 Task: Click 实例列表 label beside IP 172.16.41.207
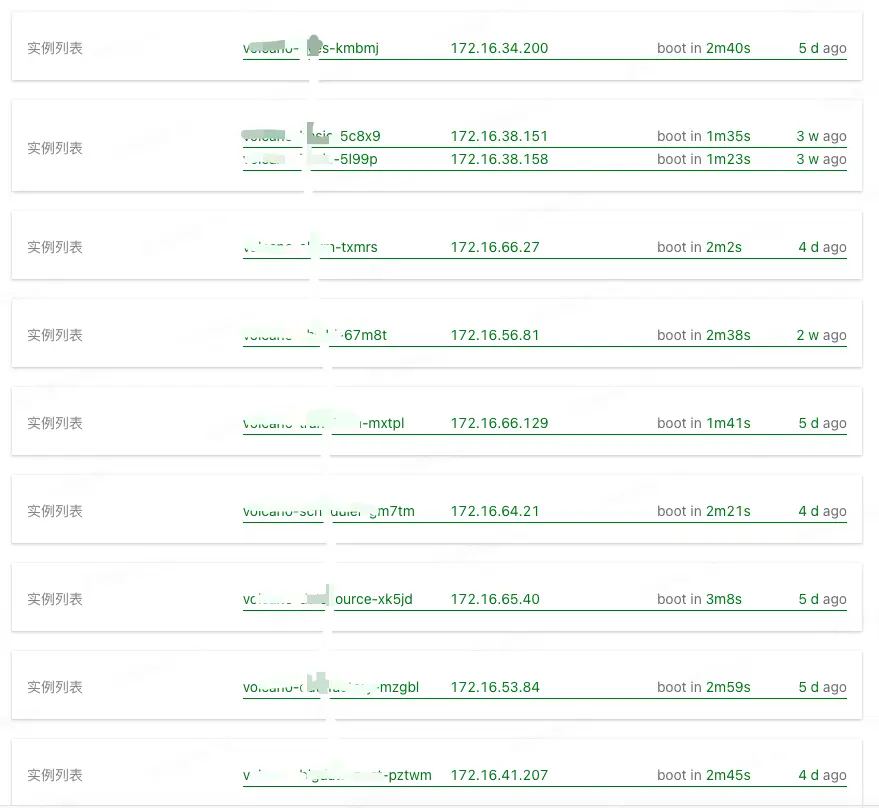click(x=55, y=775)
